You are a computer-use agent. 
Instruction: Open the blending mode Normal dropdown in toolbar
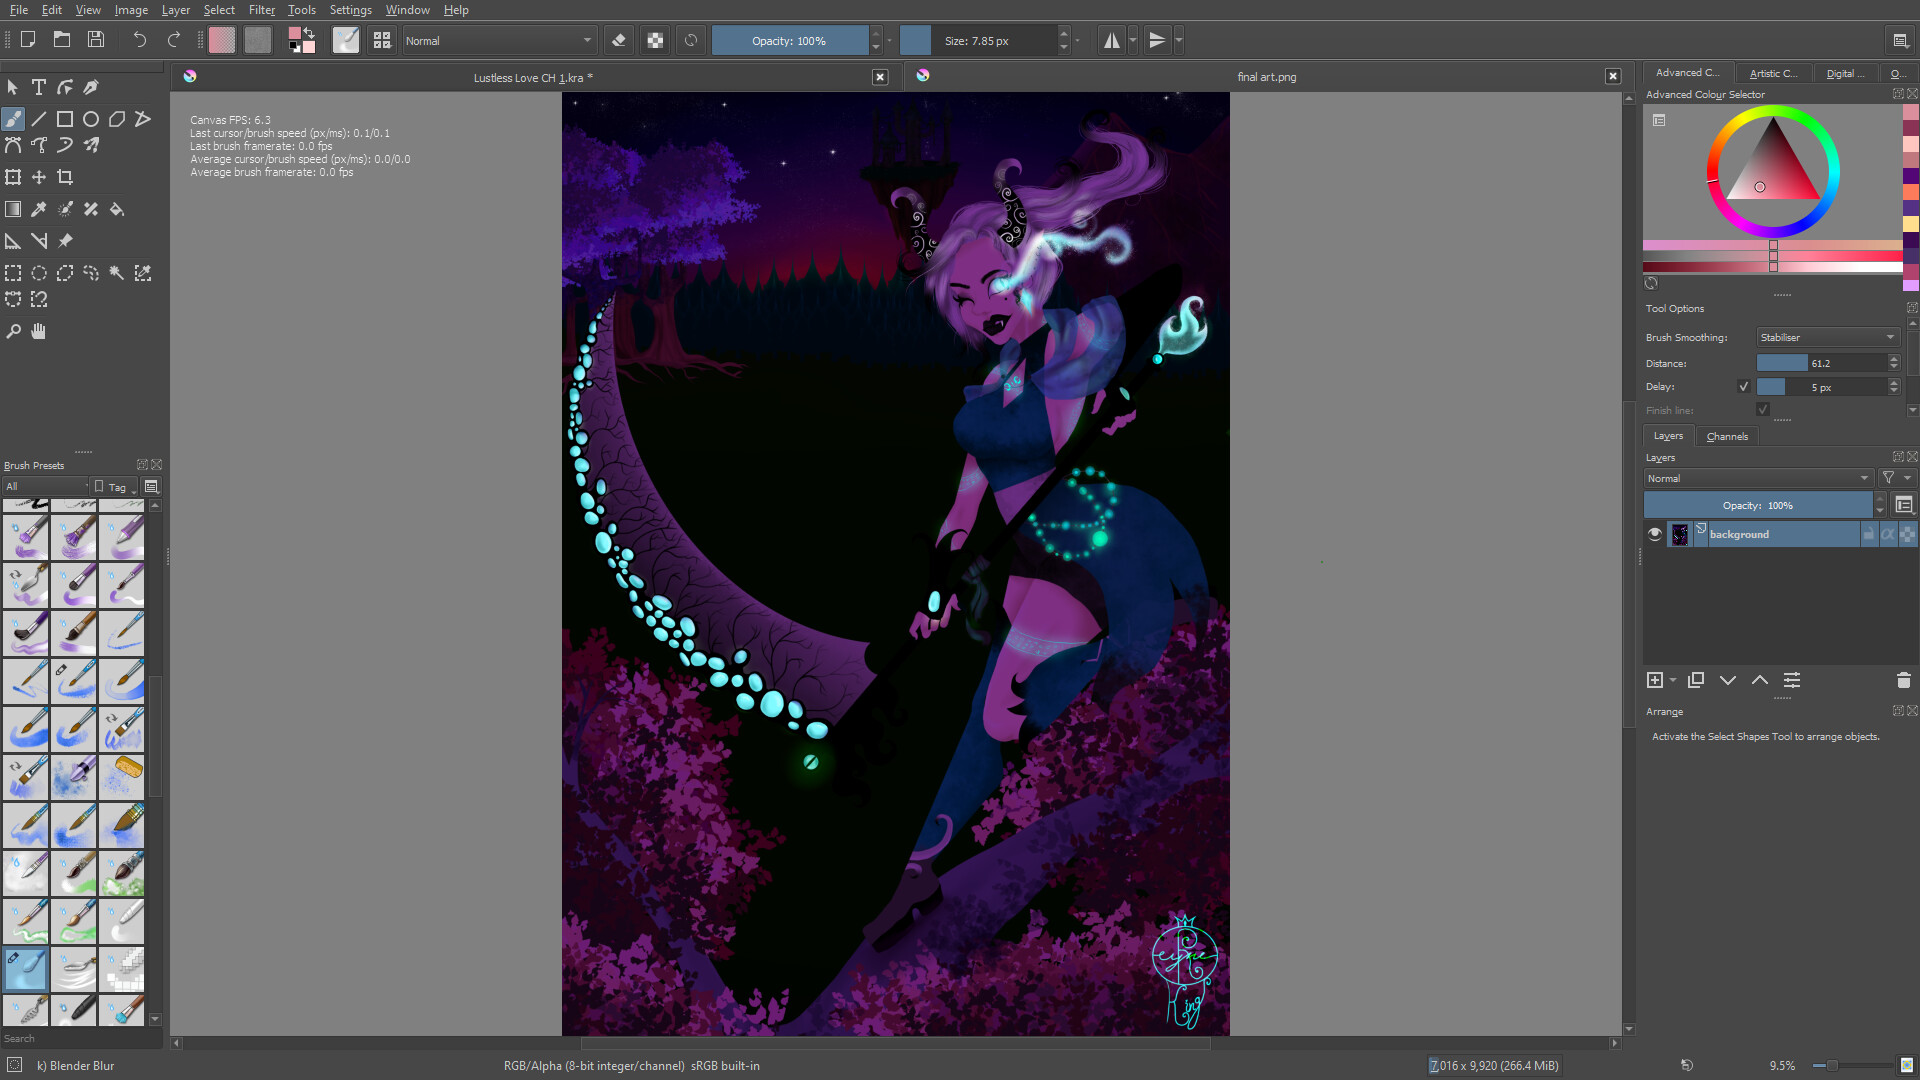click(x=499, y=41)
